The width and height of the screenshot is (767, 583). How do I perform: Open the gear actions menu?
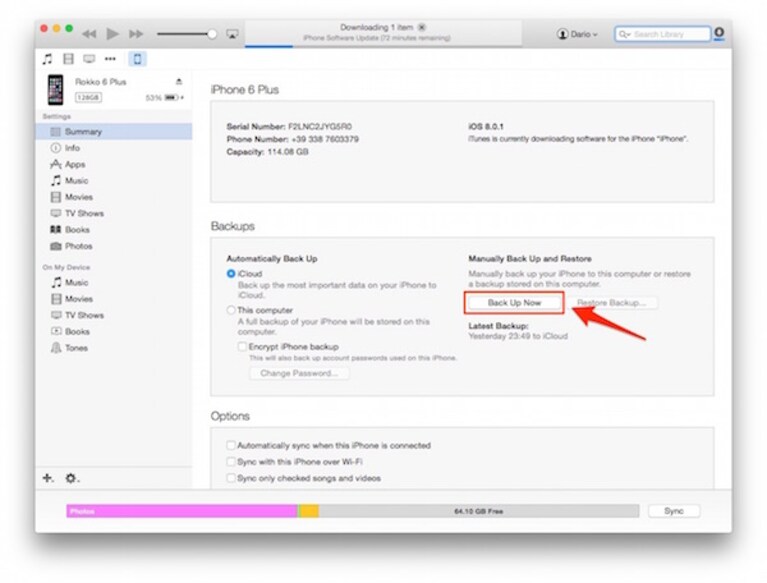[x=72, y=478]
